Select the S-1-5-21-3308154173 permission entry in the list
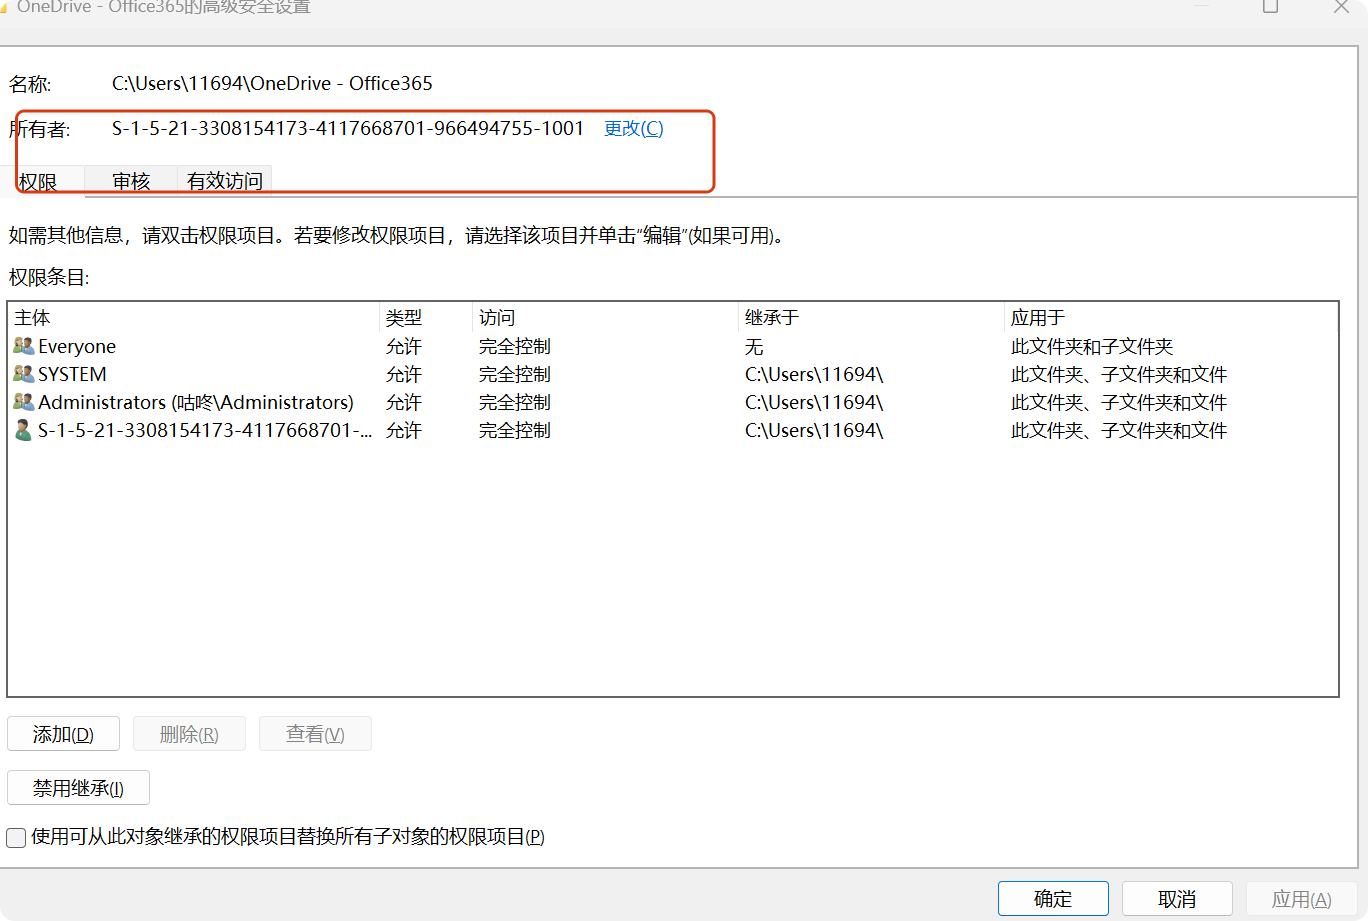 click(672, 430)
